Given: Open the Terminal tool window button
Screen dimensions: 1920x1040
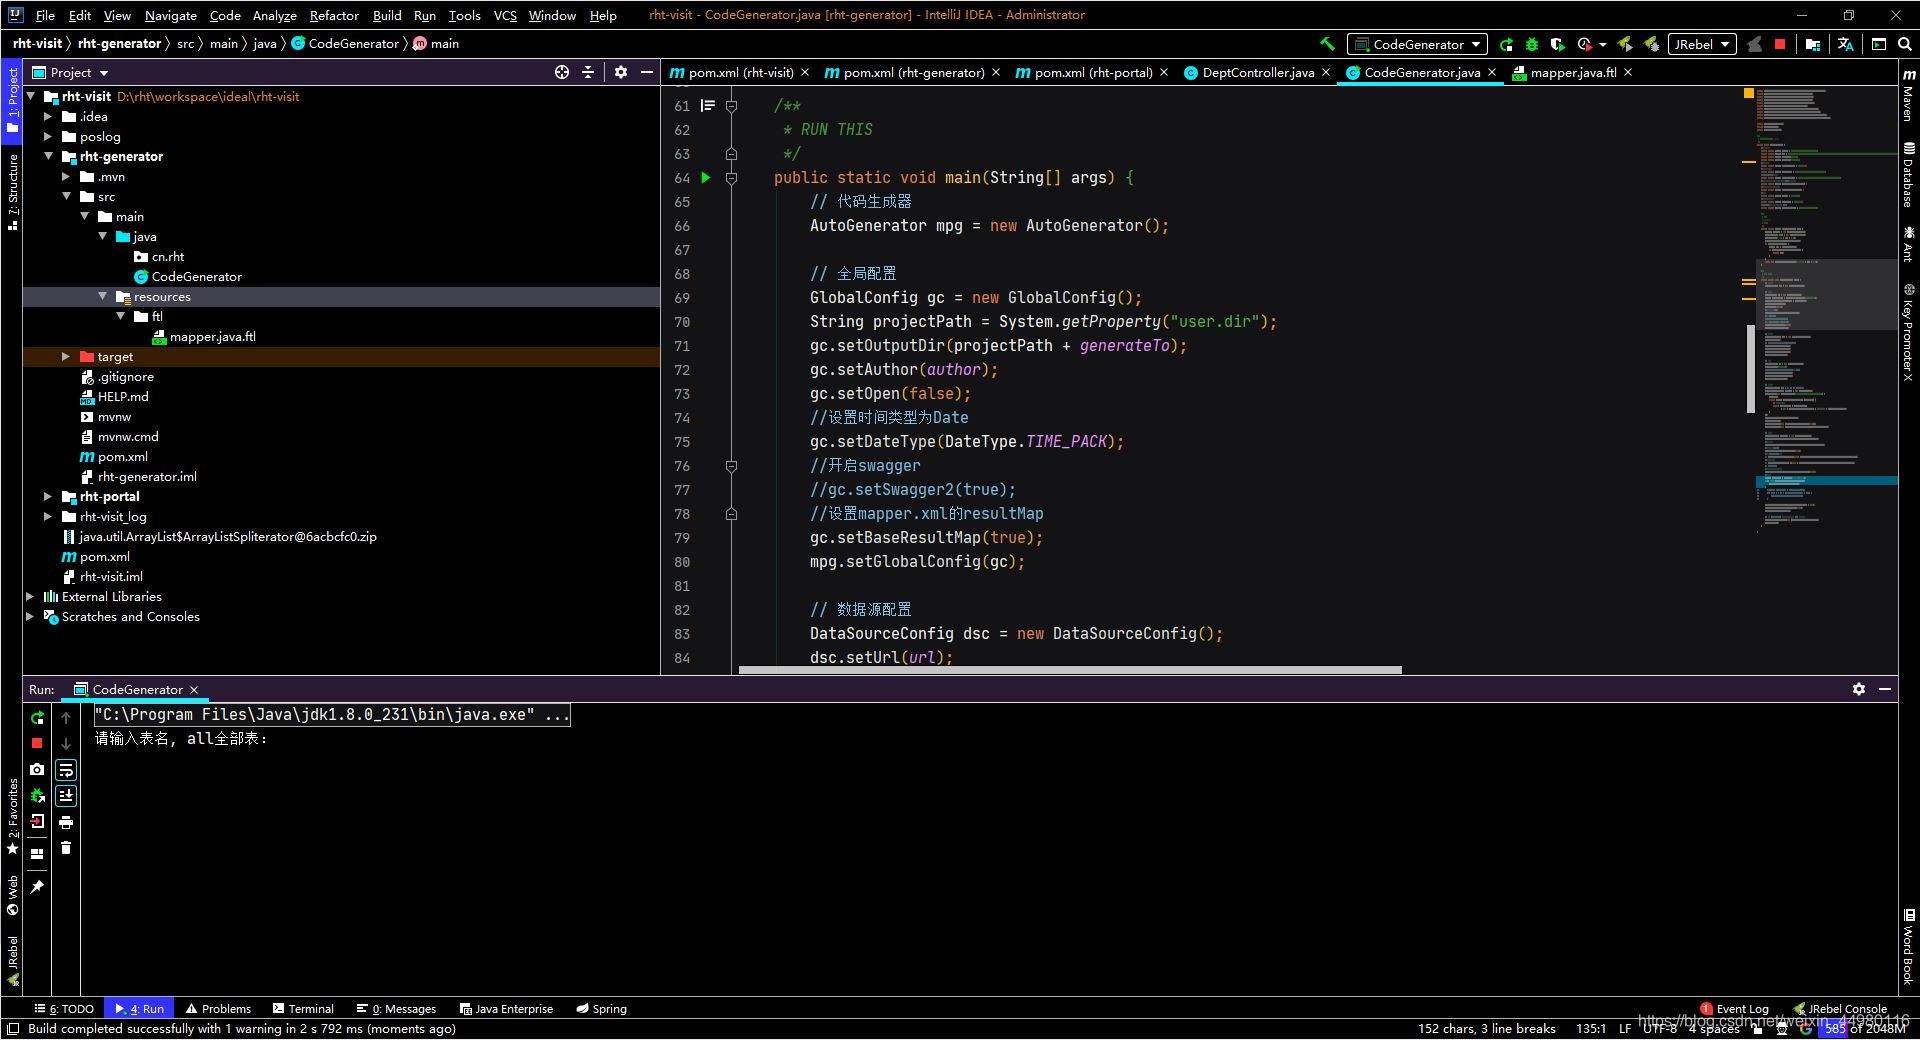Looking at the screenshot, I should pos(304,1009).
